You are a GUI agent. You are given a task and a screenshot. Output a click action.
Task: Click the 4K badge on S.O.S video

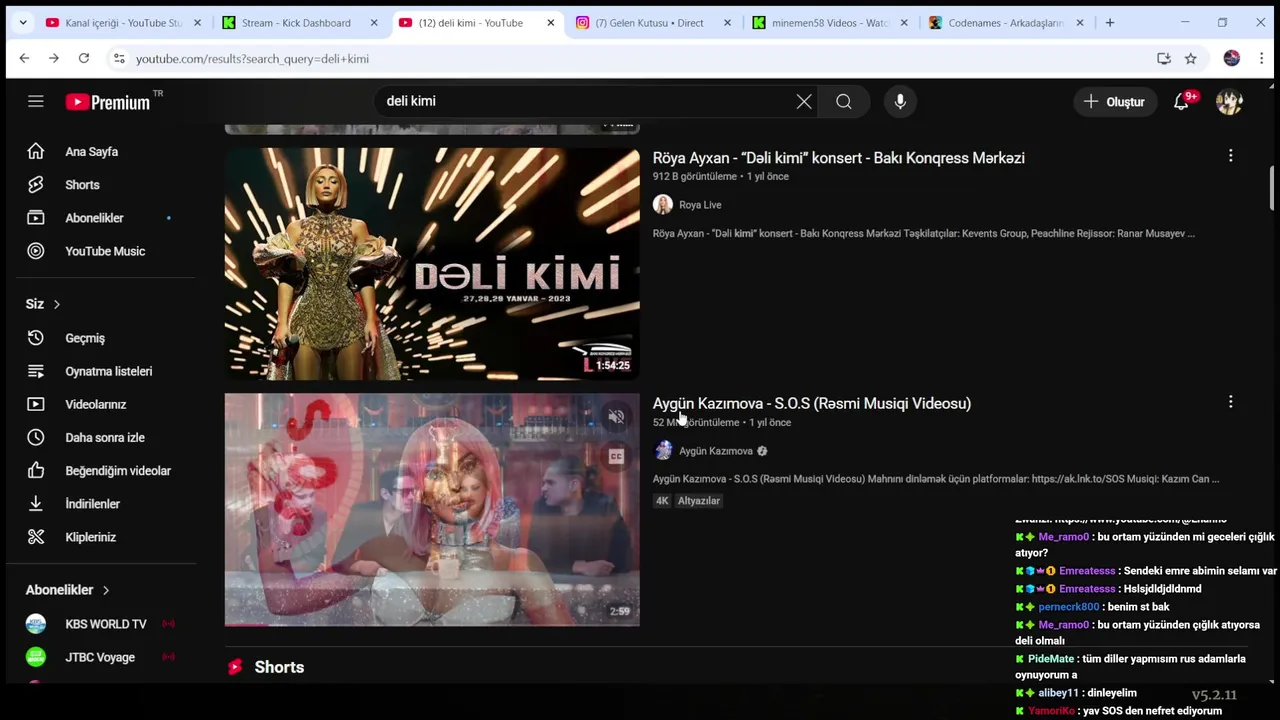pos(662,501)
